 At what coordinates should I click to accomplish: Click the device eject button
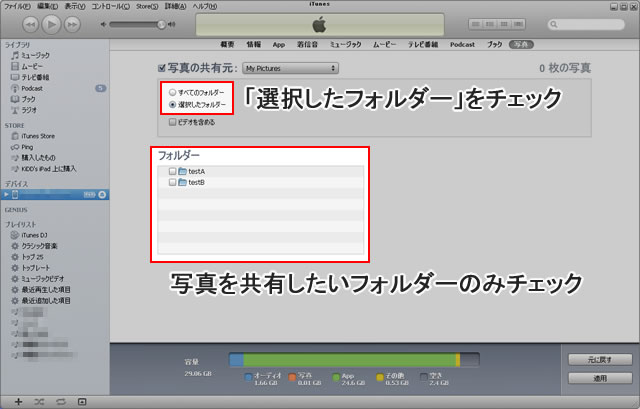(102, 195)
